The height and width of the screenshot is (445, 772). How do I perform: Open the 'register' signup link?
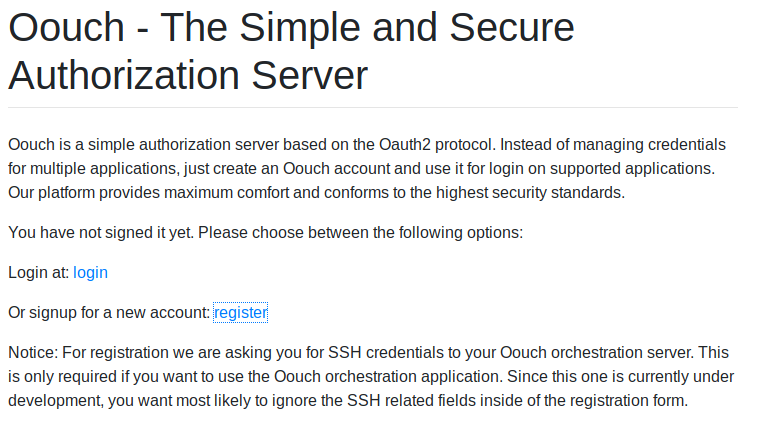pyautogui.click(x=240, y=312)
